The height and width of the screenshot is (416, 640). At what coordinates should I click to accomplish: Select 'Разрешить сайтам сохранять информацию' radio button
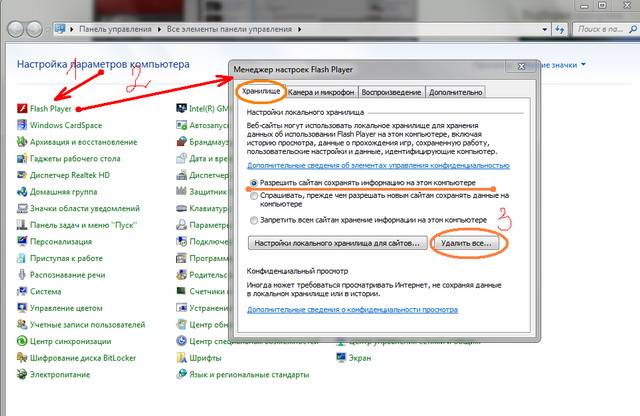(252, 183)
